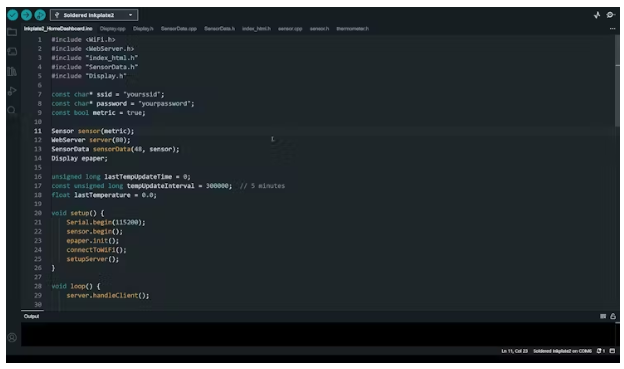Open the thermometer.h tab
Screen dimensions: 624x369
[x=353, y=29]
